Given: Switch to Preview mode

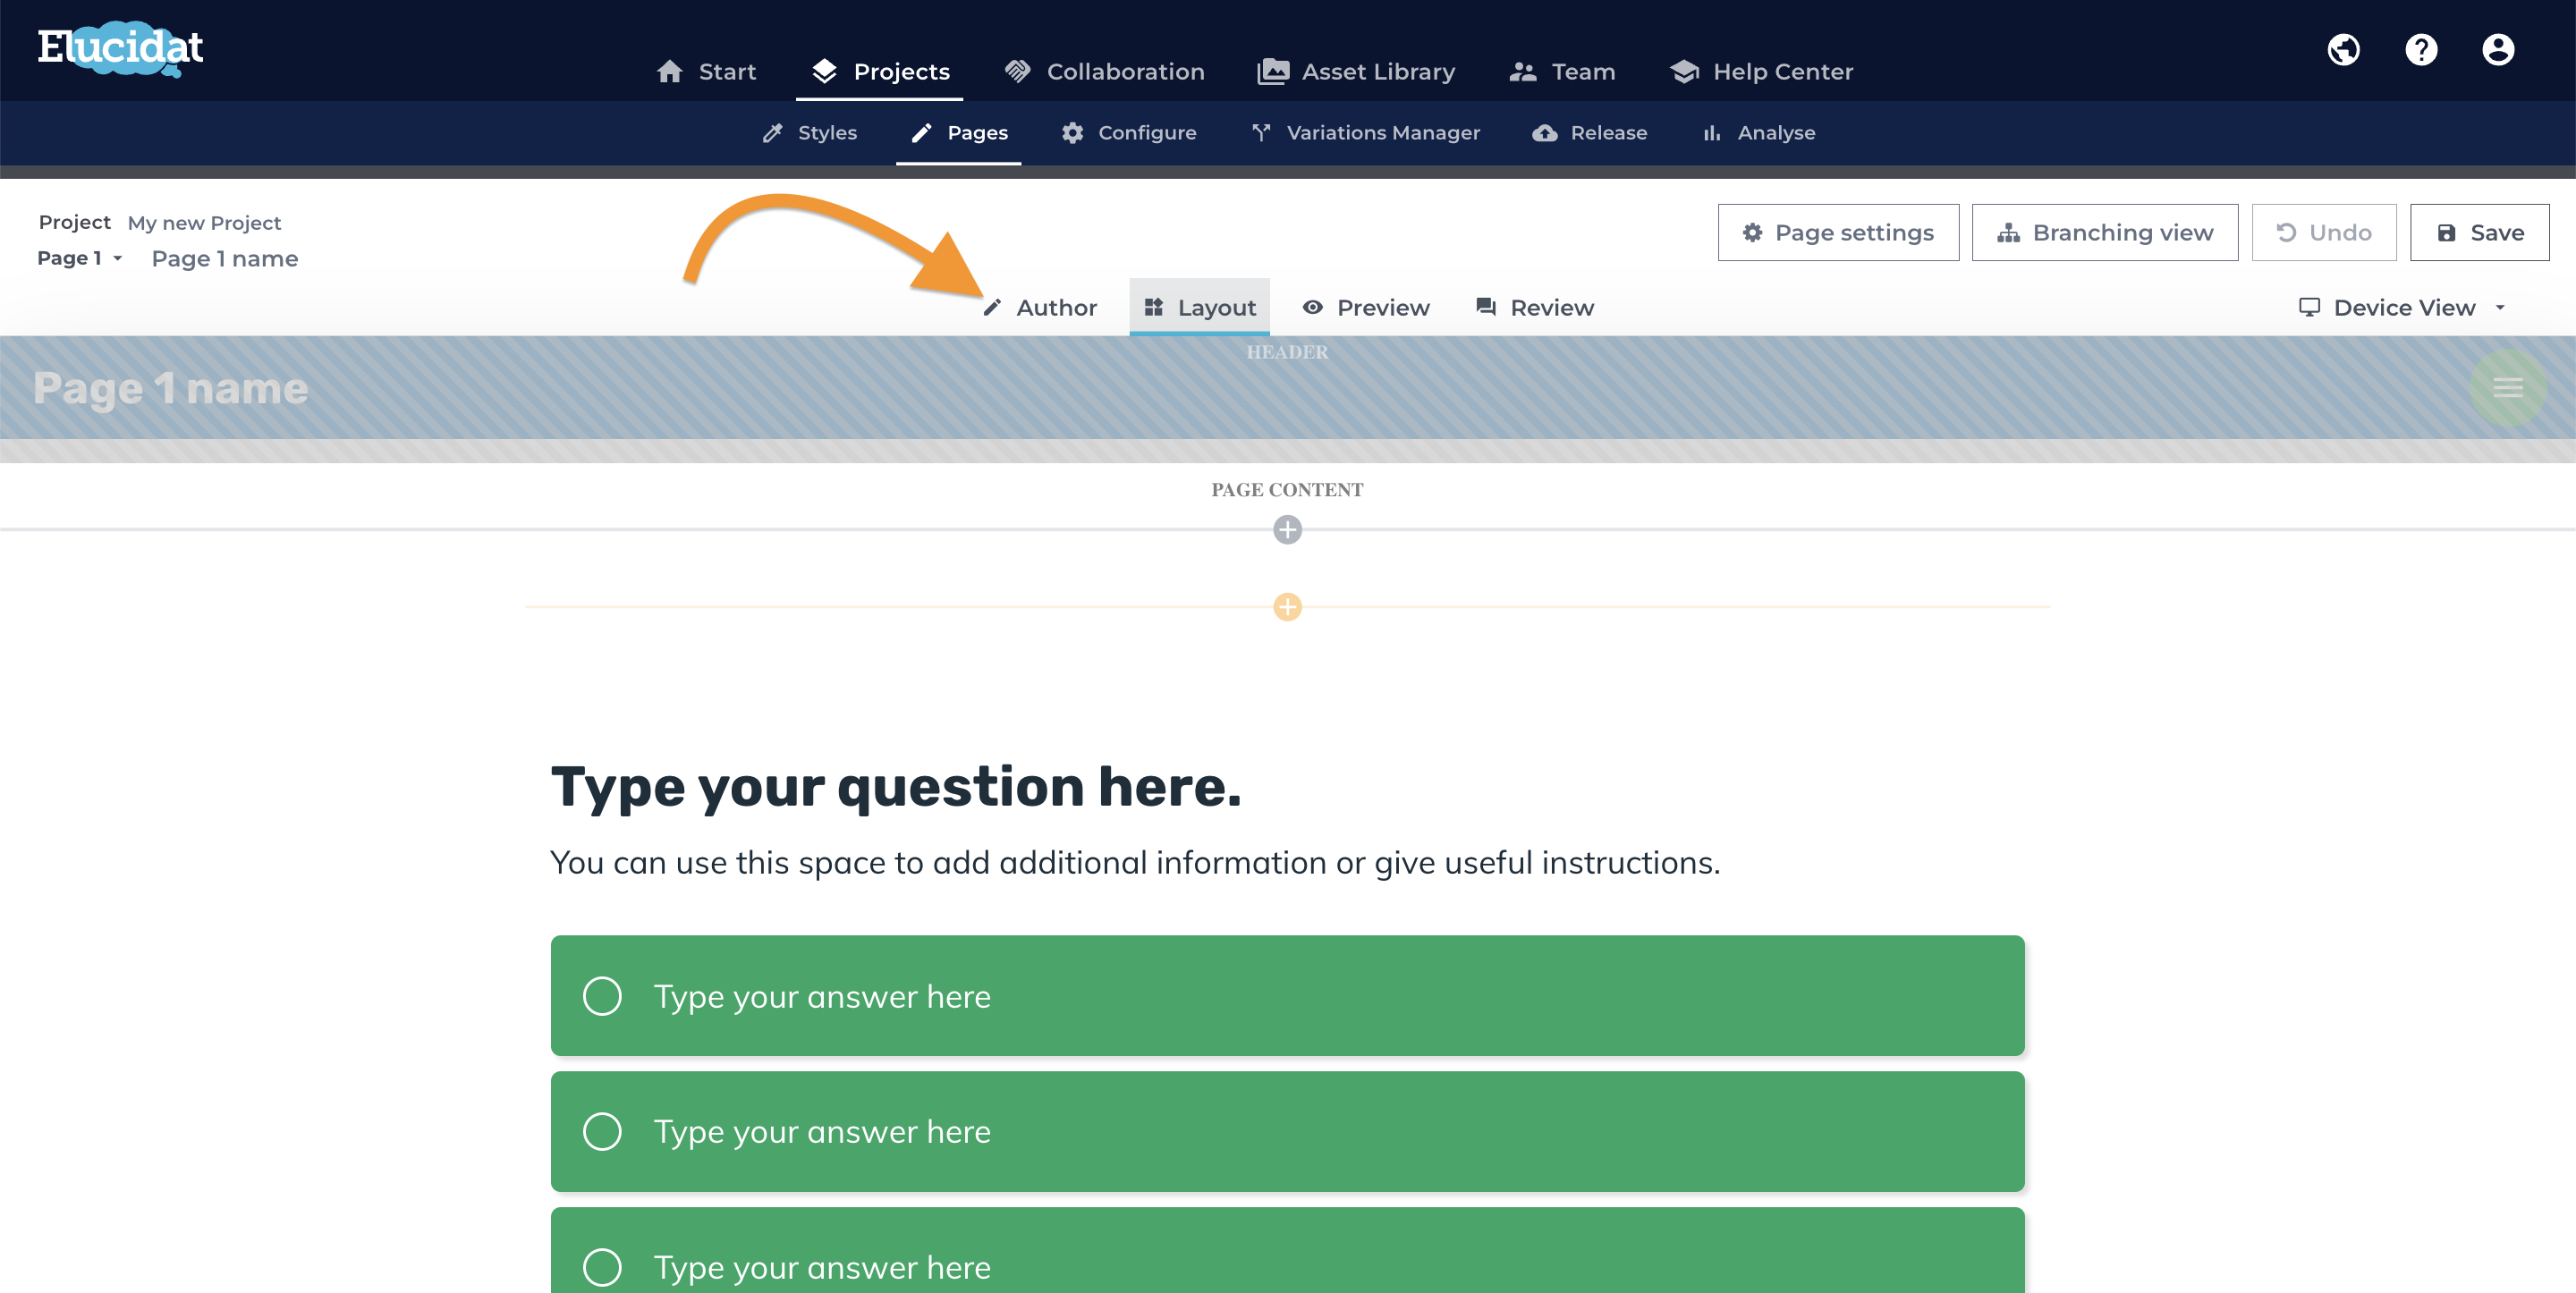Looking at the screenshot, I should coord(1364,307).
